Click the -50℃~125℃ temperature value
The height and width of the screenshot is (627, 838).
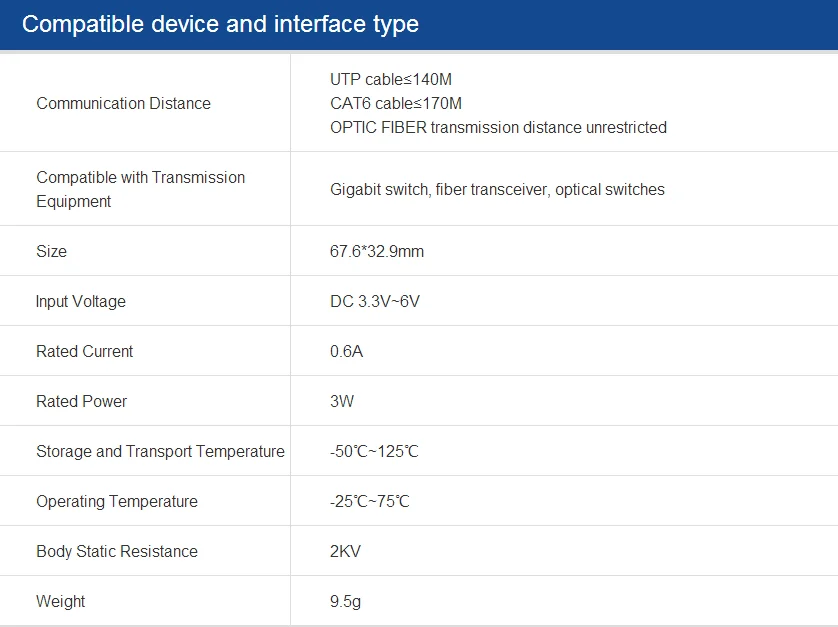click(374, 451)
